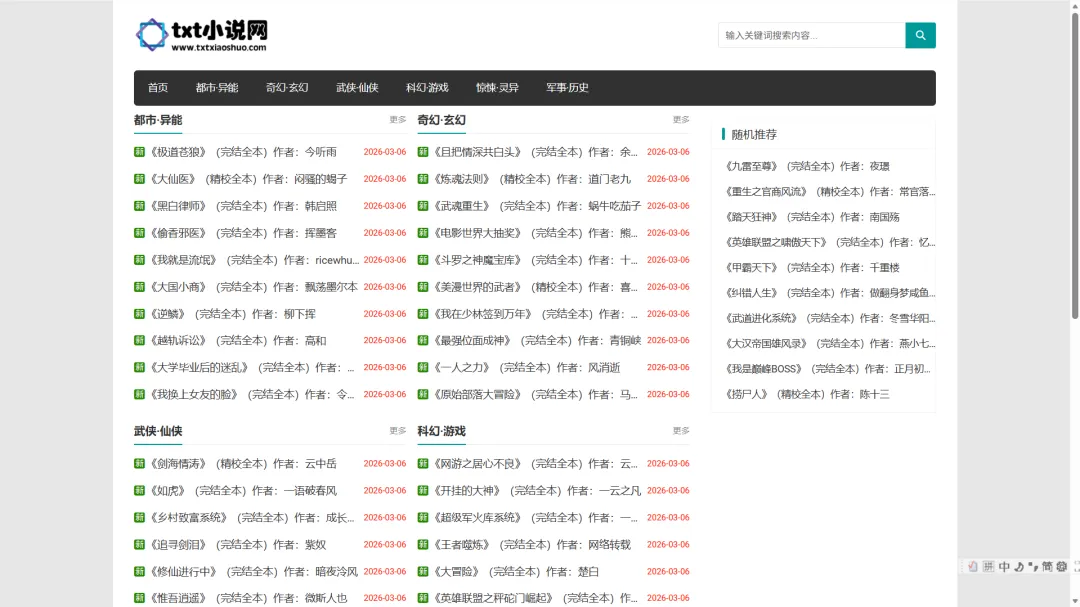Click green icon before 《炼魂法则》
This screenshot has width=1080, height=607.
[423, 178]
